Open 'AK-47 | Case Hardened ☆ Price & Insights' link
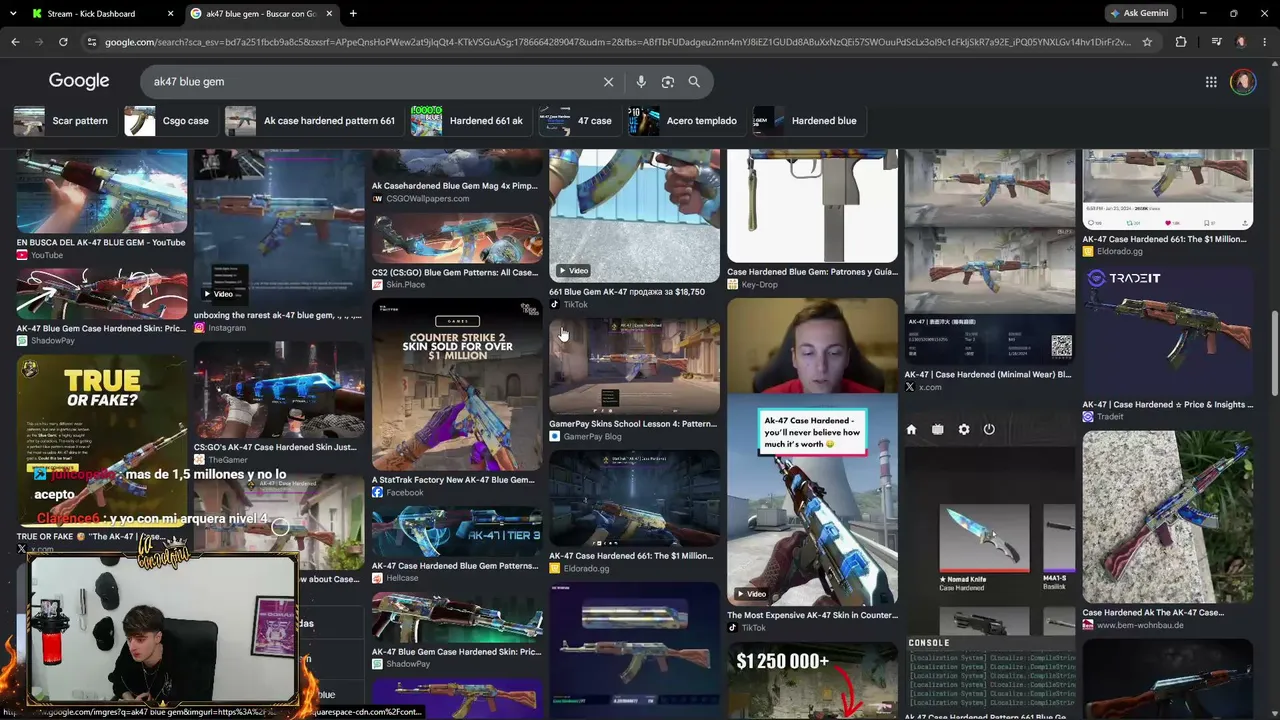Viewport: 1280px width, 720px height. click(x=1167, y=405)
